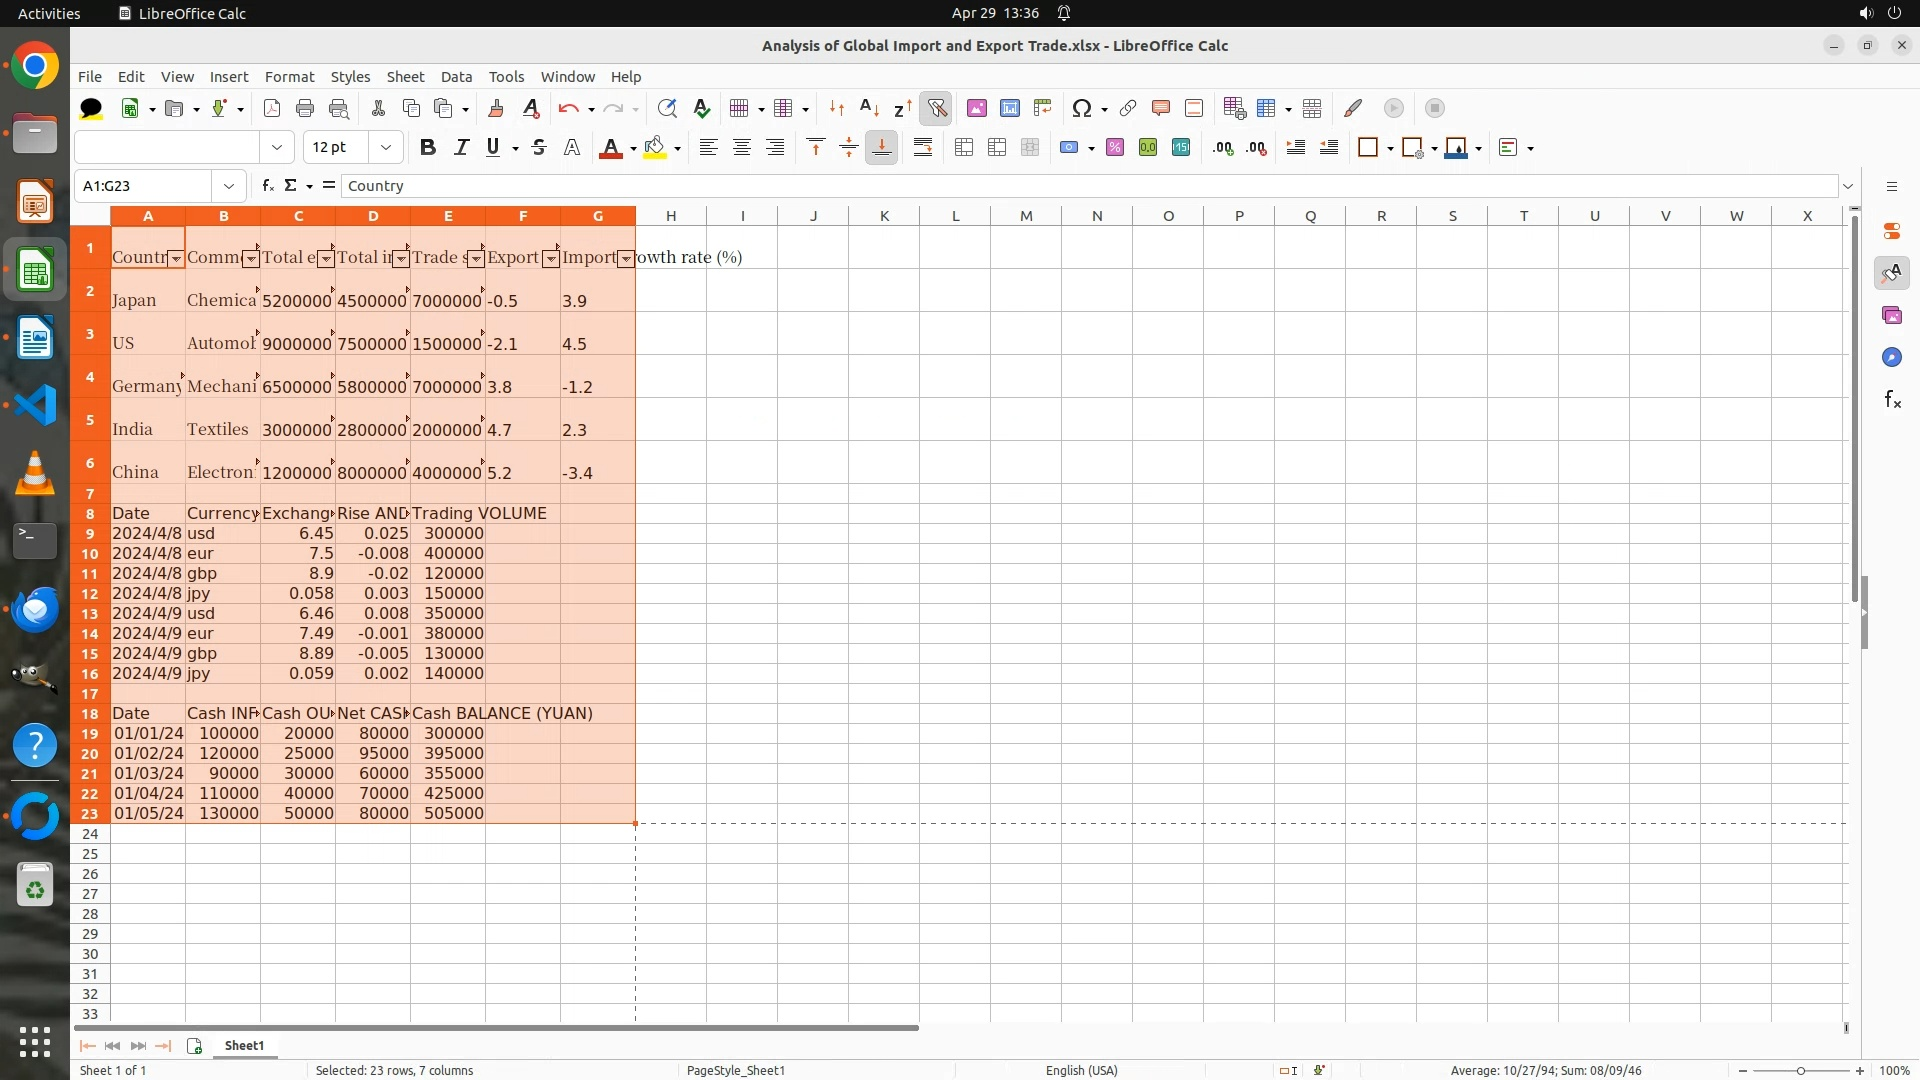Open the font size dropdown

tap(385, 148)
